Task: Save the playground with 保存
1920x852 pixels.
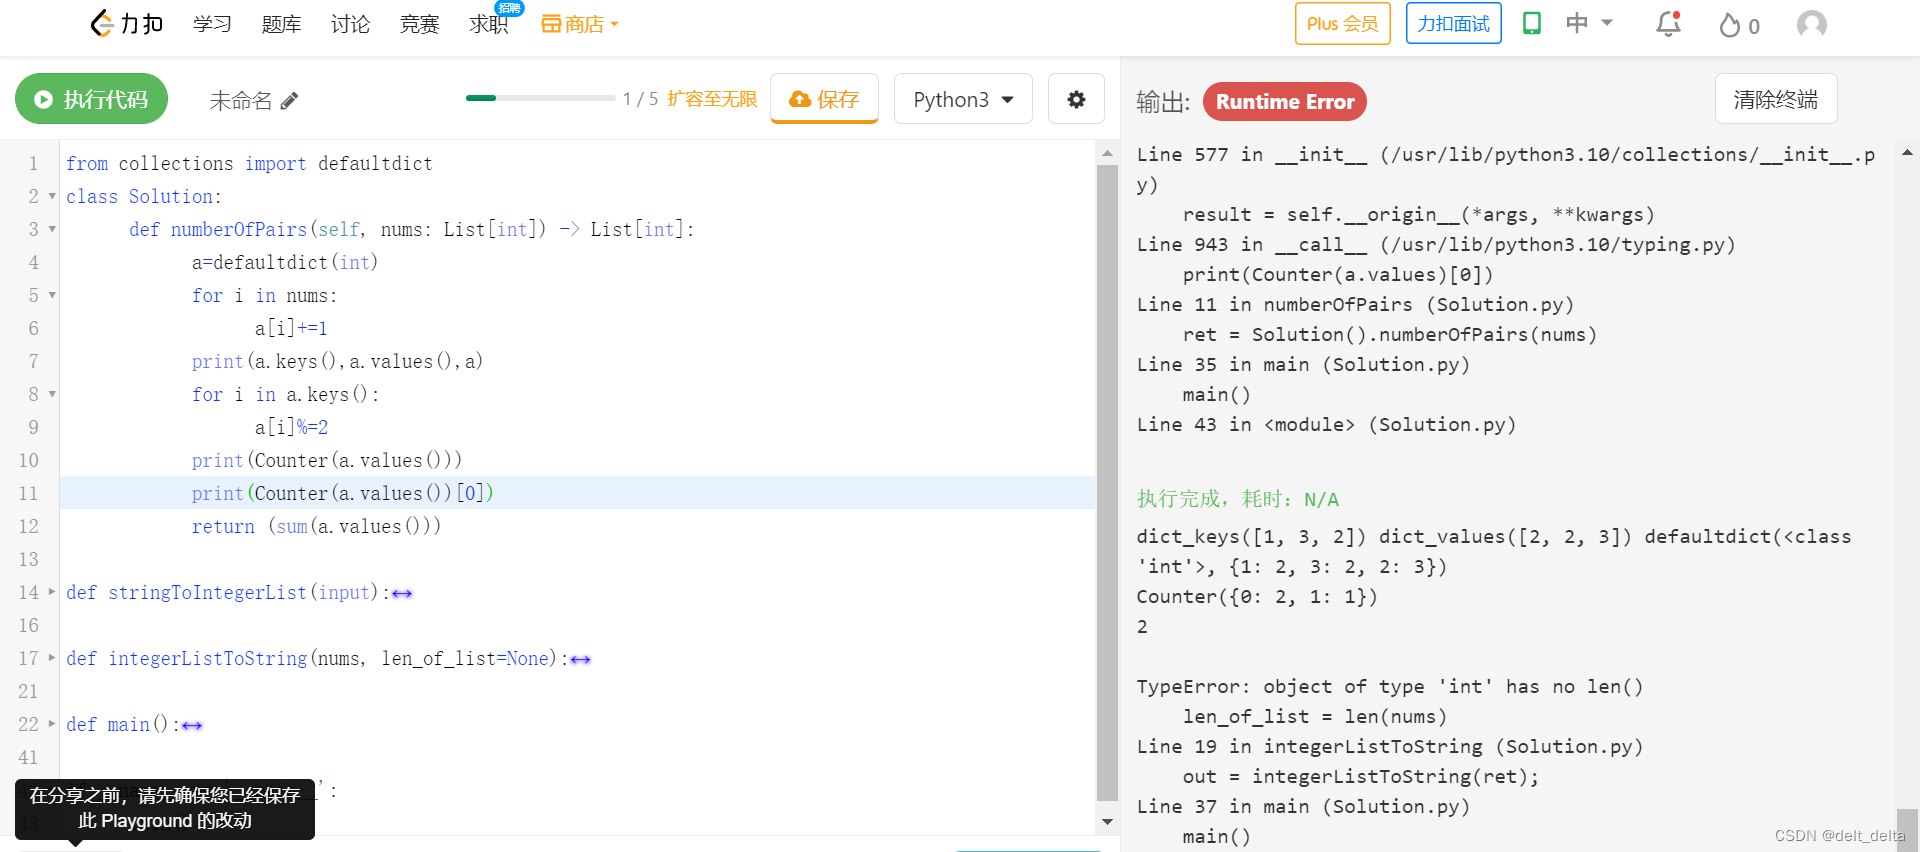Action: 824,99
